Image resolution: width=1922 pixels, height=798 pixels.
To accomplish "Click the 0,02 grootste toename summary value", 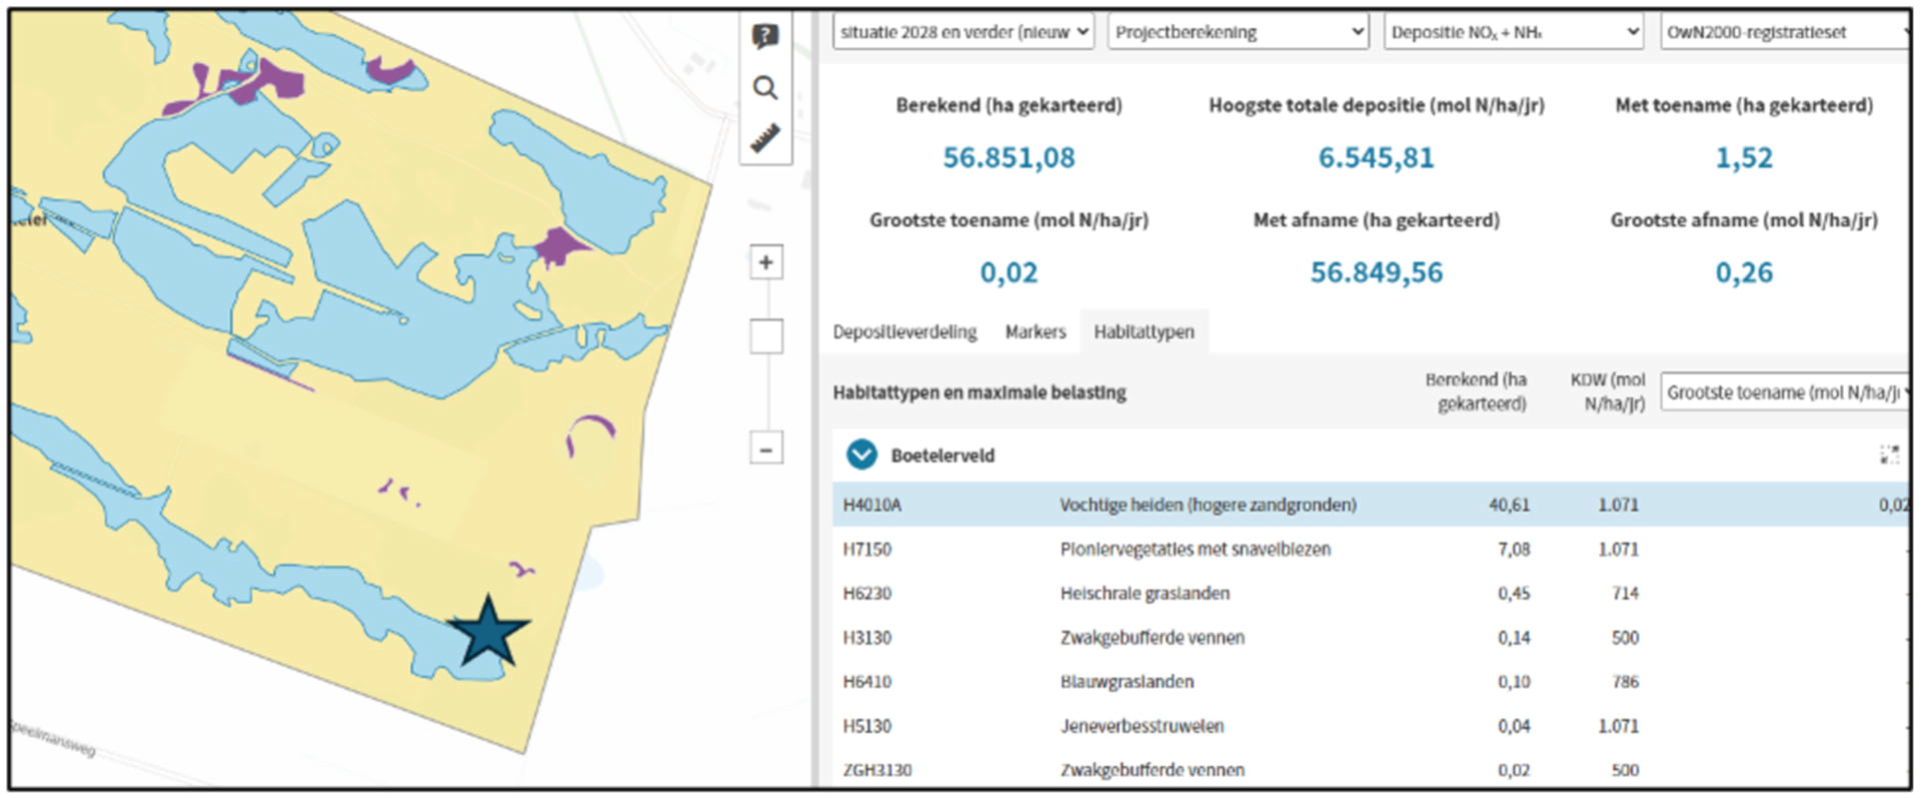I will tap(1009, 272).
